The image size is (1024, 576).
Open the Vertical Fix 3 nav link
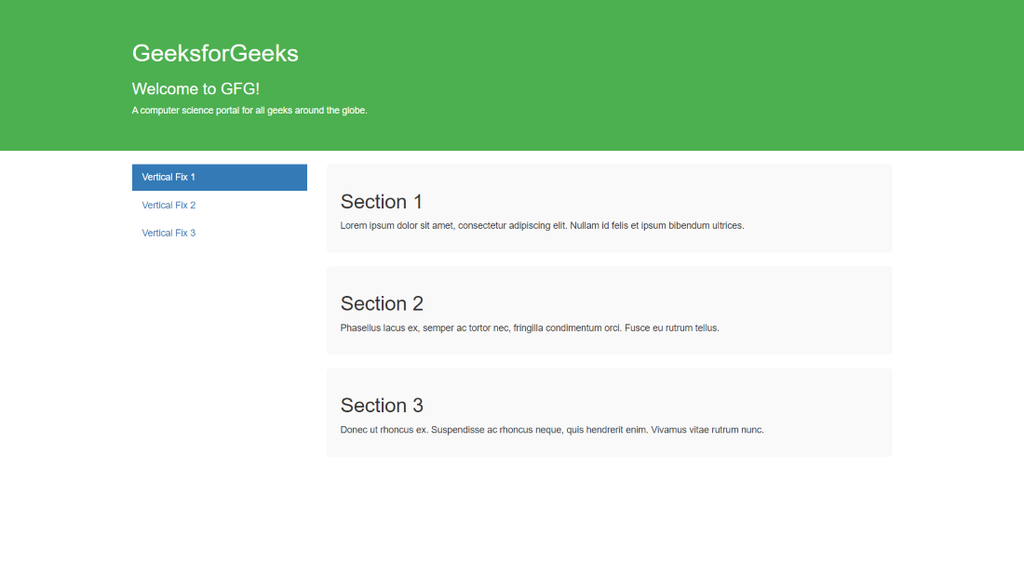(169, 233)
